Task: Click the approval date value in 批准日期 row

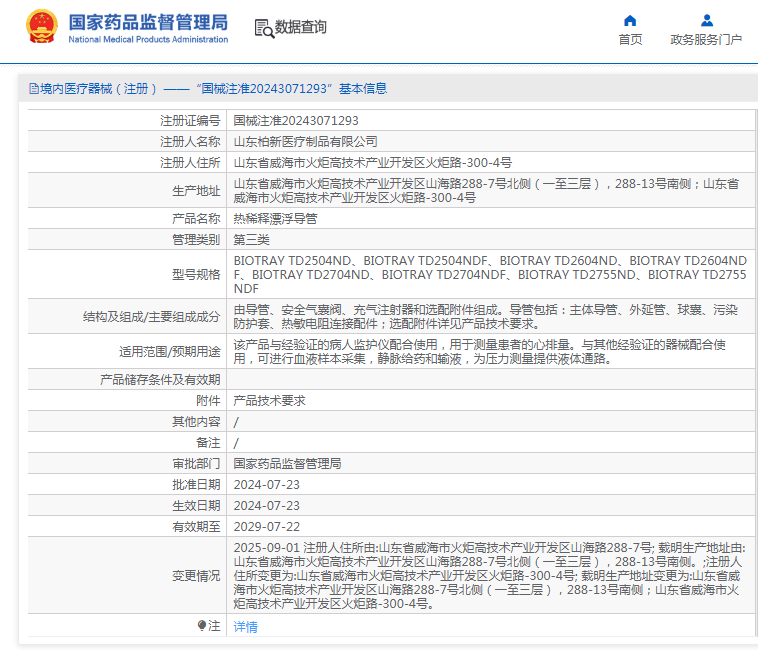Action: pos(266,484)
